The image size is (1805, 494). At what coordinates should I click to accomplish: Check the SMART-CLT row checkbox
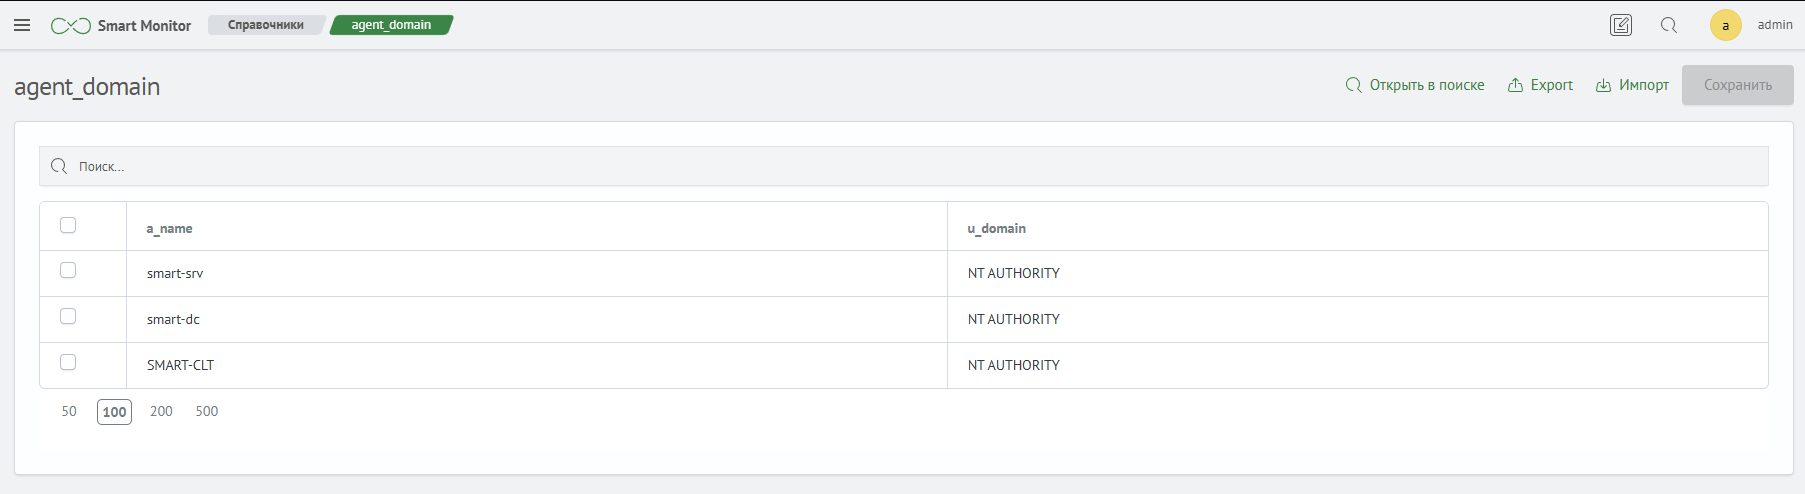(68, 362)
